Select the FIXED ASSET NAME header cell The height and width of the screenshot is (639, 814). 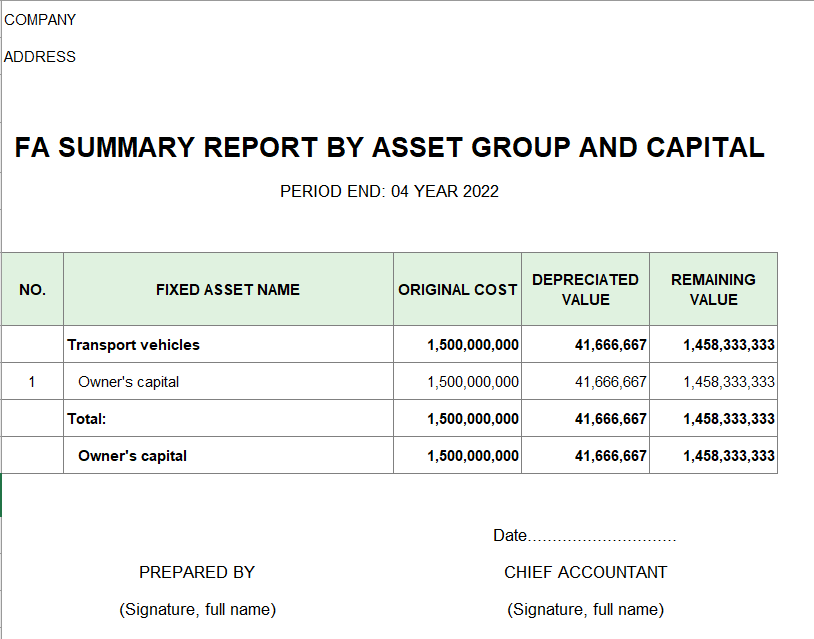tap(228, 289)
